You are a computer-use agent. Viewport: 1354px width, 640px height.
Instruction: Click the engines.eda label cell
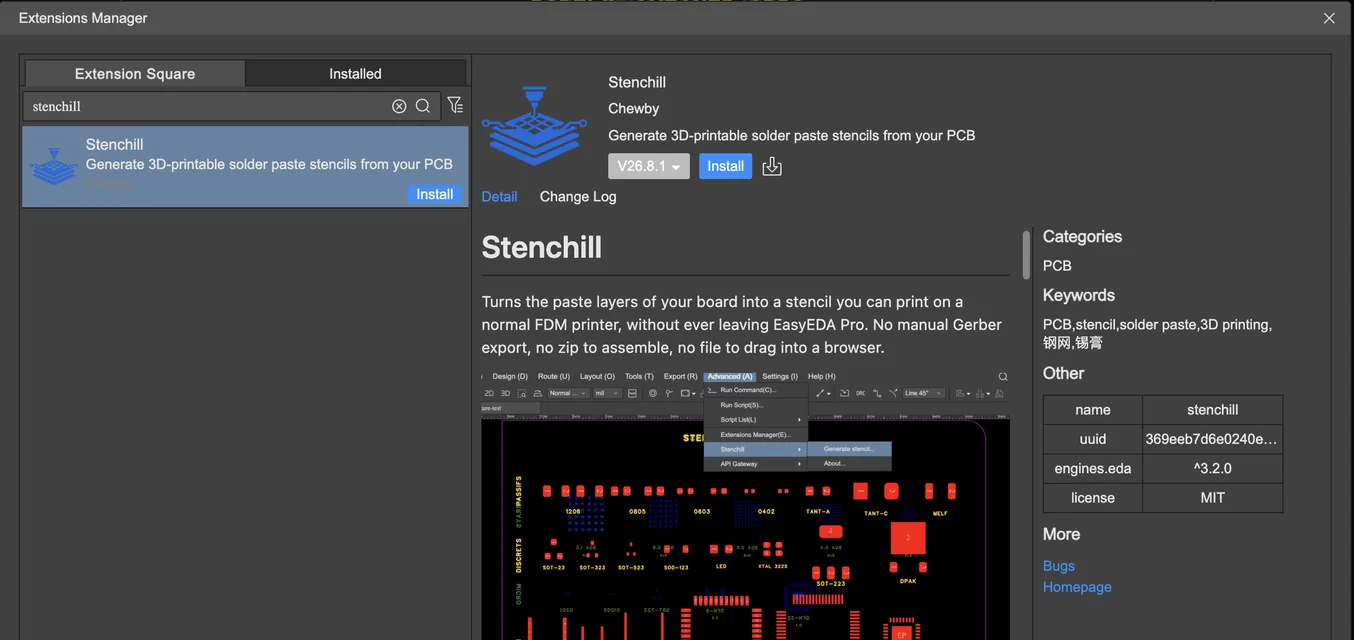[1093, 468]
